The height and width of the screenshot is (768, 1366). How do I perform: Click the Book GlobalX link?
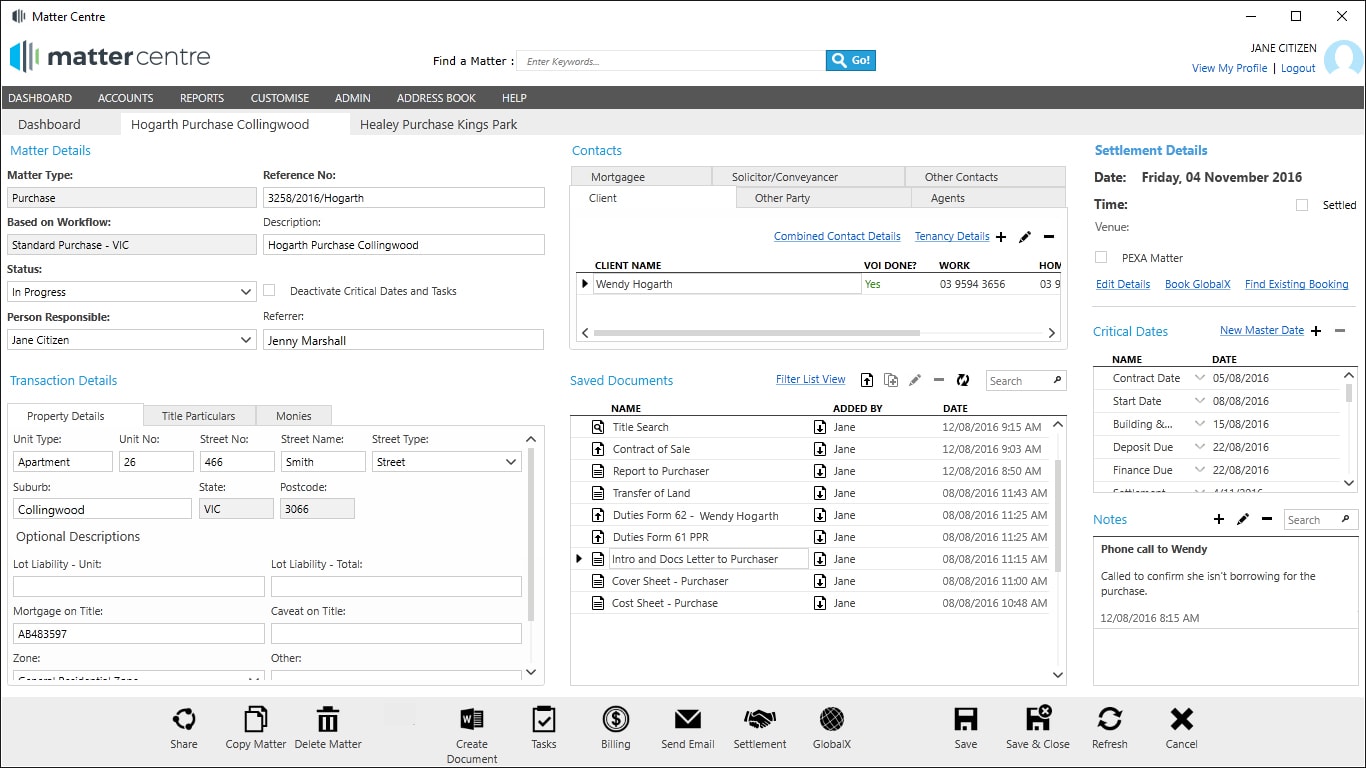click(1197, 284)
